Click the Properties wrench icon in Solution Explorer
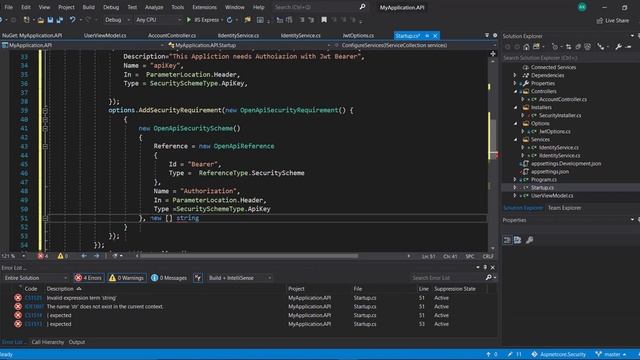Screen dimensions: 640x360 pos(618,47)
